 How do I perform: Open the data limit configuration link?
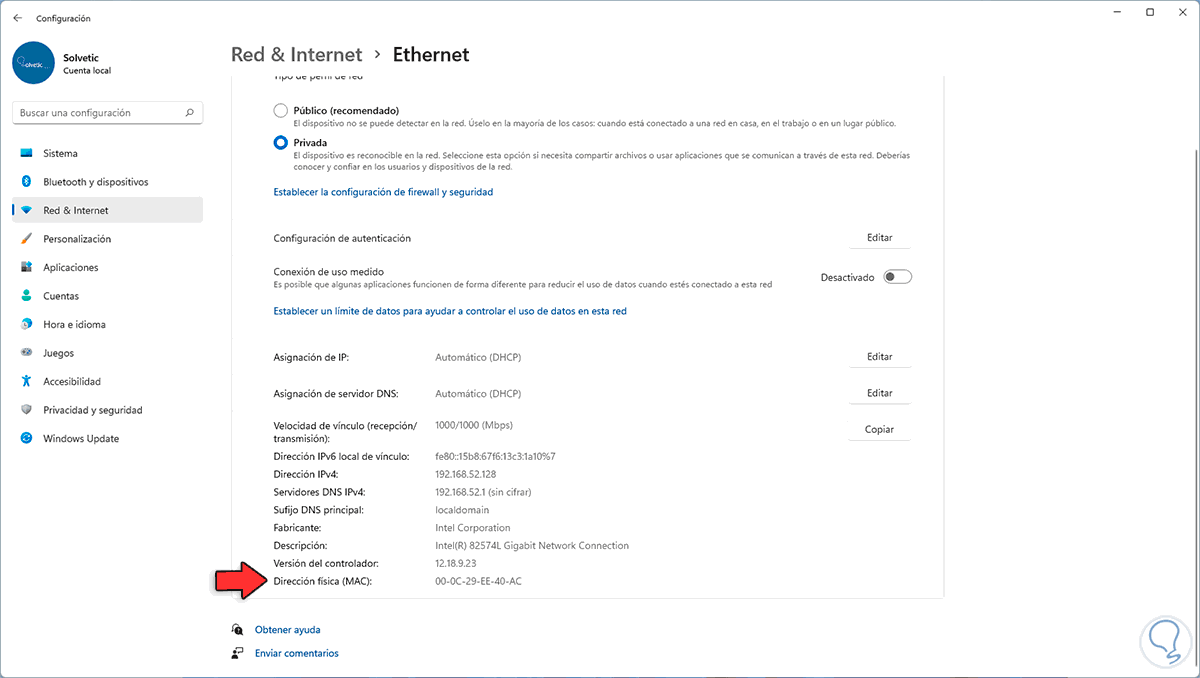tap(450, 311)
